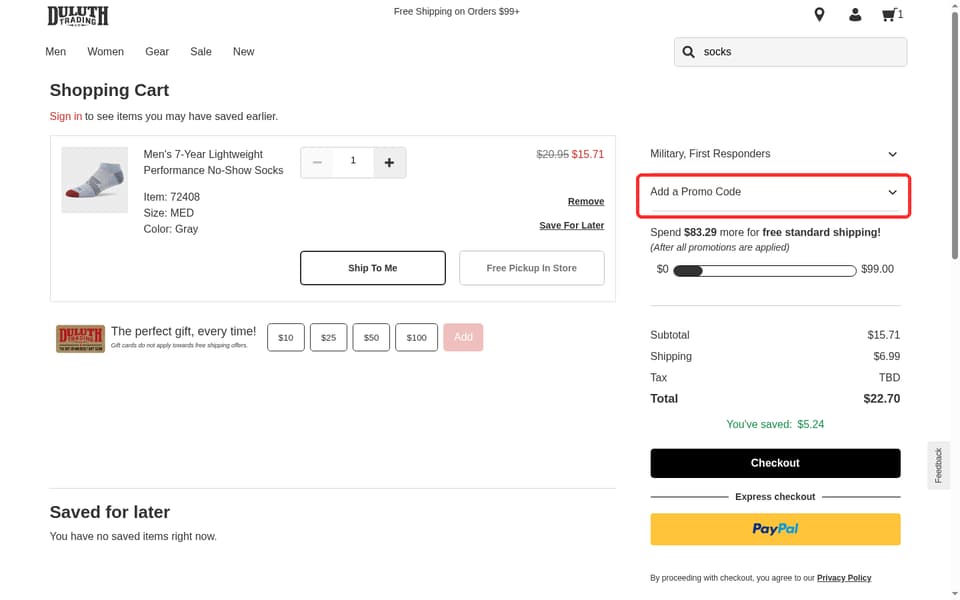
Task: Click Free Shipping on Orders $99+ banner
Action: pyautogui.click(x=456, y=12)
